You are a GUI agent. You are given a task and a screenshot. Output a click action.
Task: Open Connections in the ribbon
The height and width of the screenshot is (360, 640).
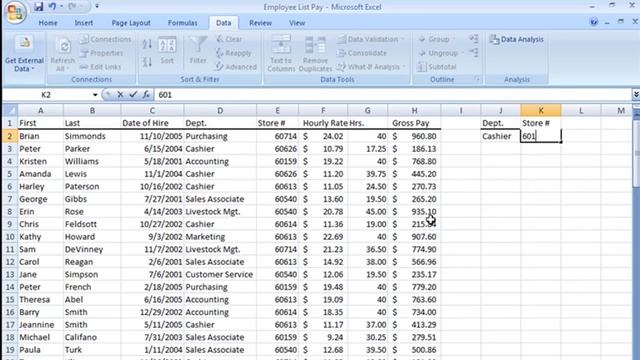coord(106,39)
